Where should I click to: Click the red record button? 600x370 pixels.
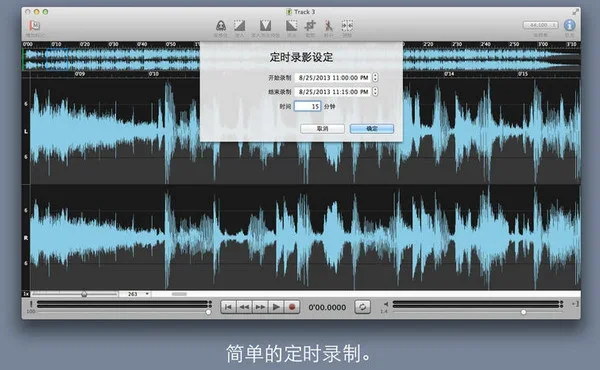pos(292,307)
